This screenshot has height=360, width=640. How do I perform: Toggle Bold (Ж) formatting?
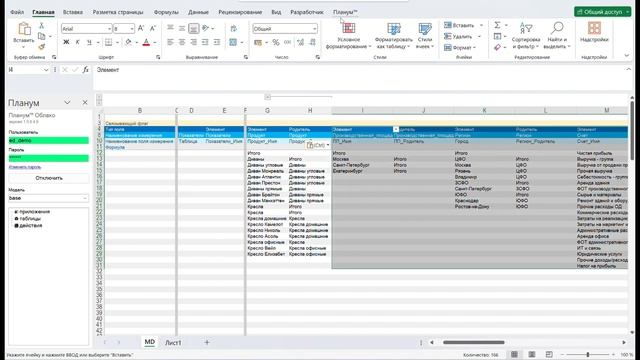(x=66, y=42)
